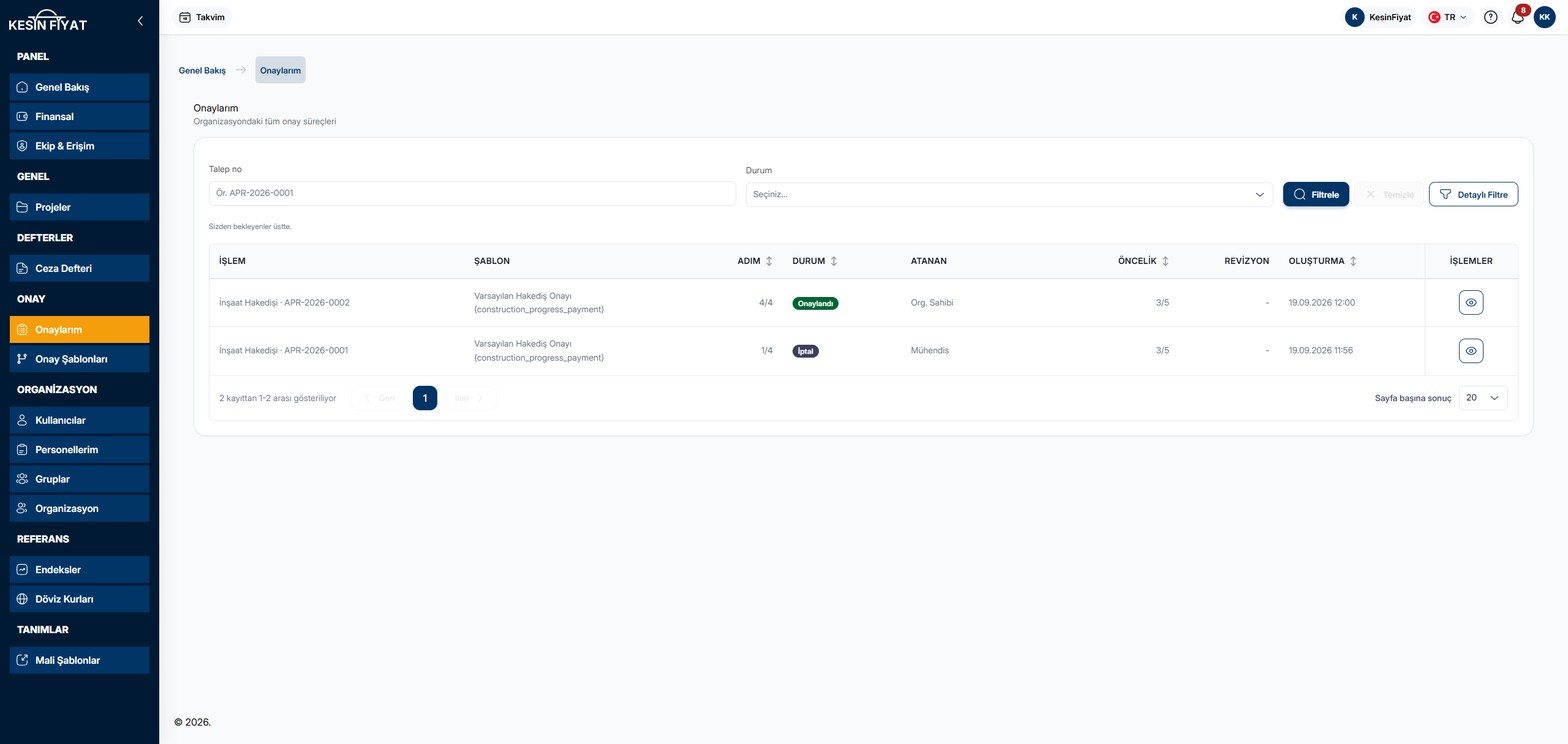
Task: Open Ceza Defteri sidebar item
Action: 79,268
